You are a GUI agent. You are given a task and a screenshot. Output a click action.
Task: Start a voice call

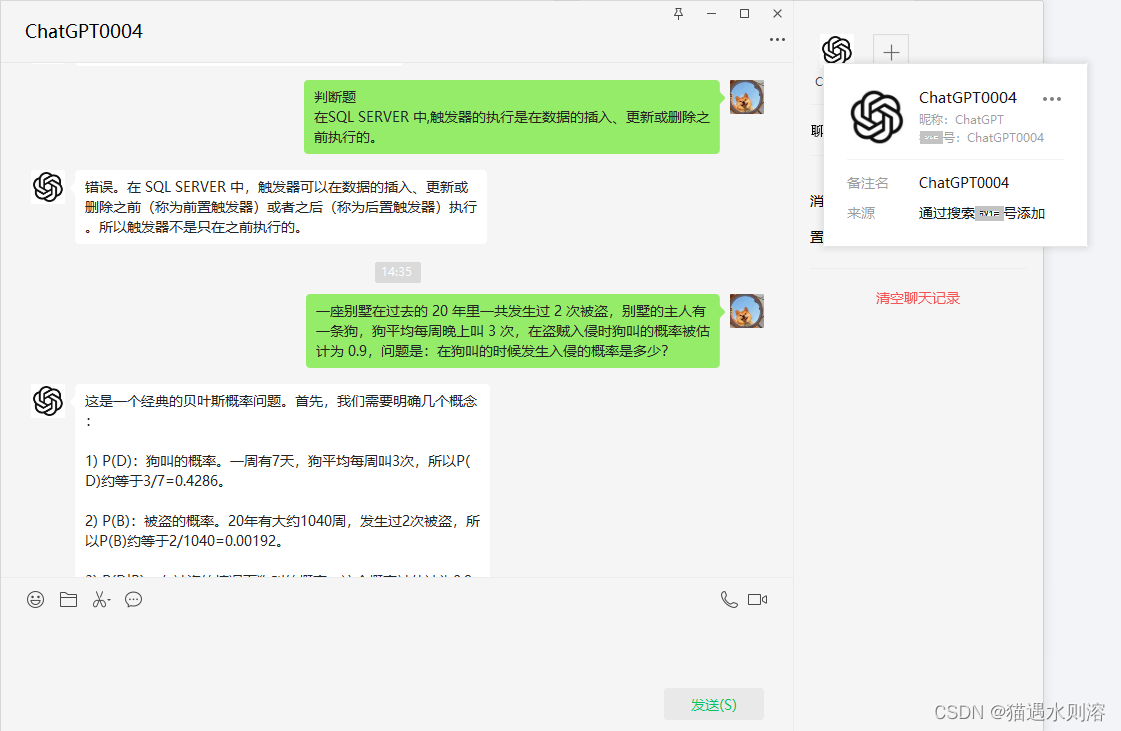(x=729, y=599)
